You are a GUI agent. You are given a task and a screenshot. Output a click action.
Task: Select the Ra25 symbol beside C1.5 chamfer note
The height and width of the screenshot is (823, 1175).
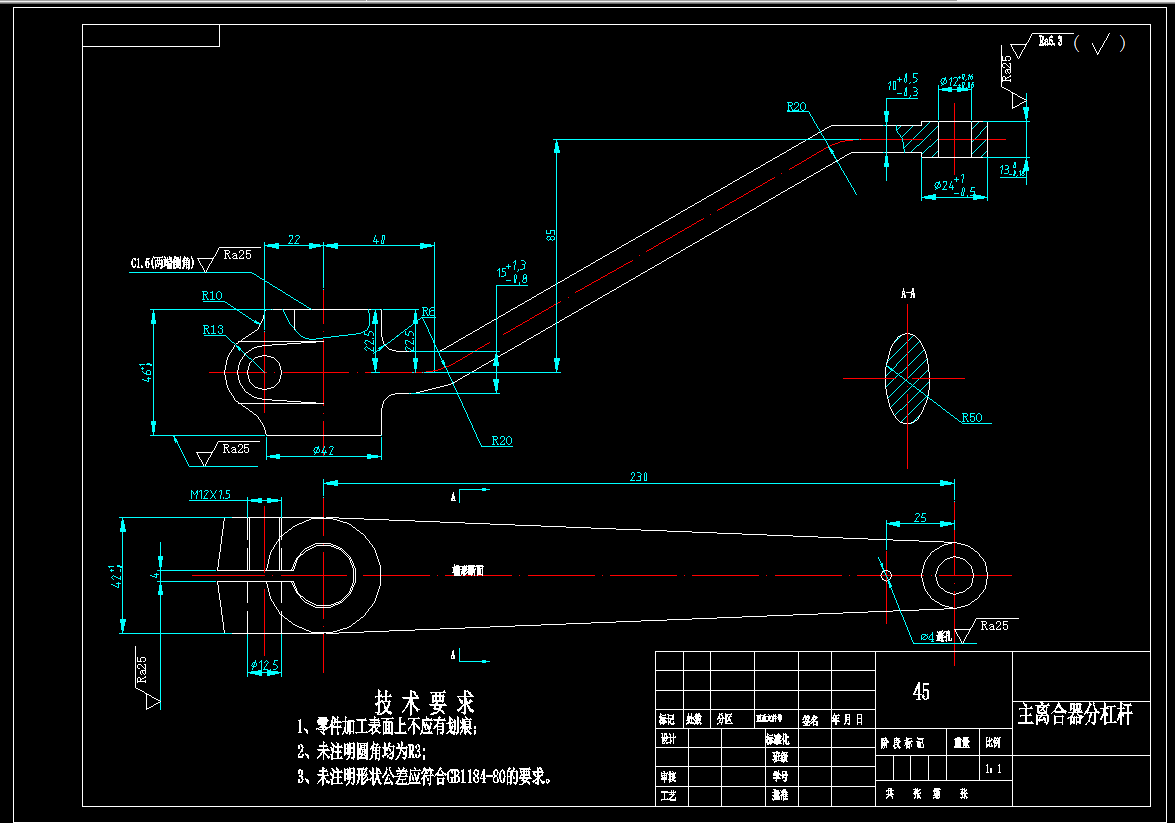[228, 258]
